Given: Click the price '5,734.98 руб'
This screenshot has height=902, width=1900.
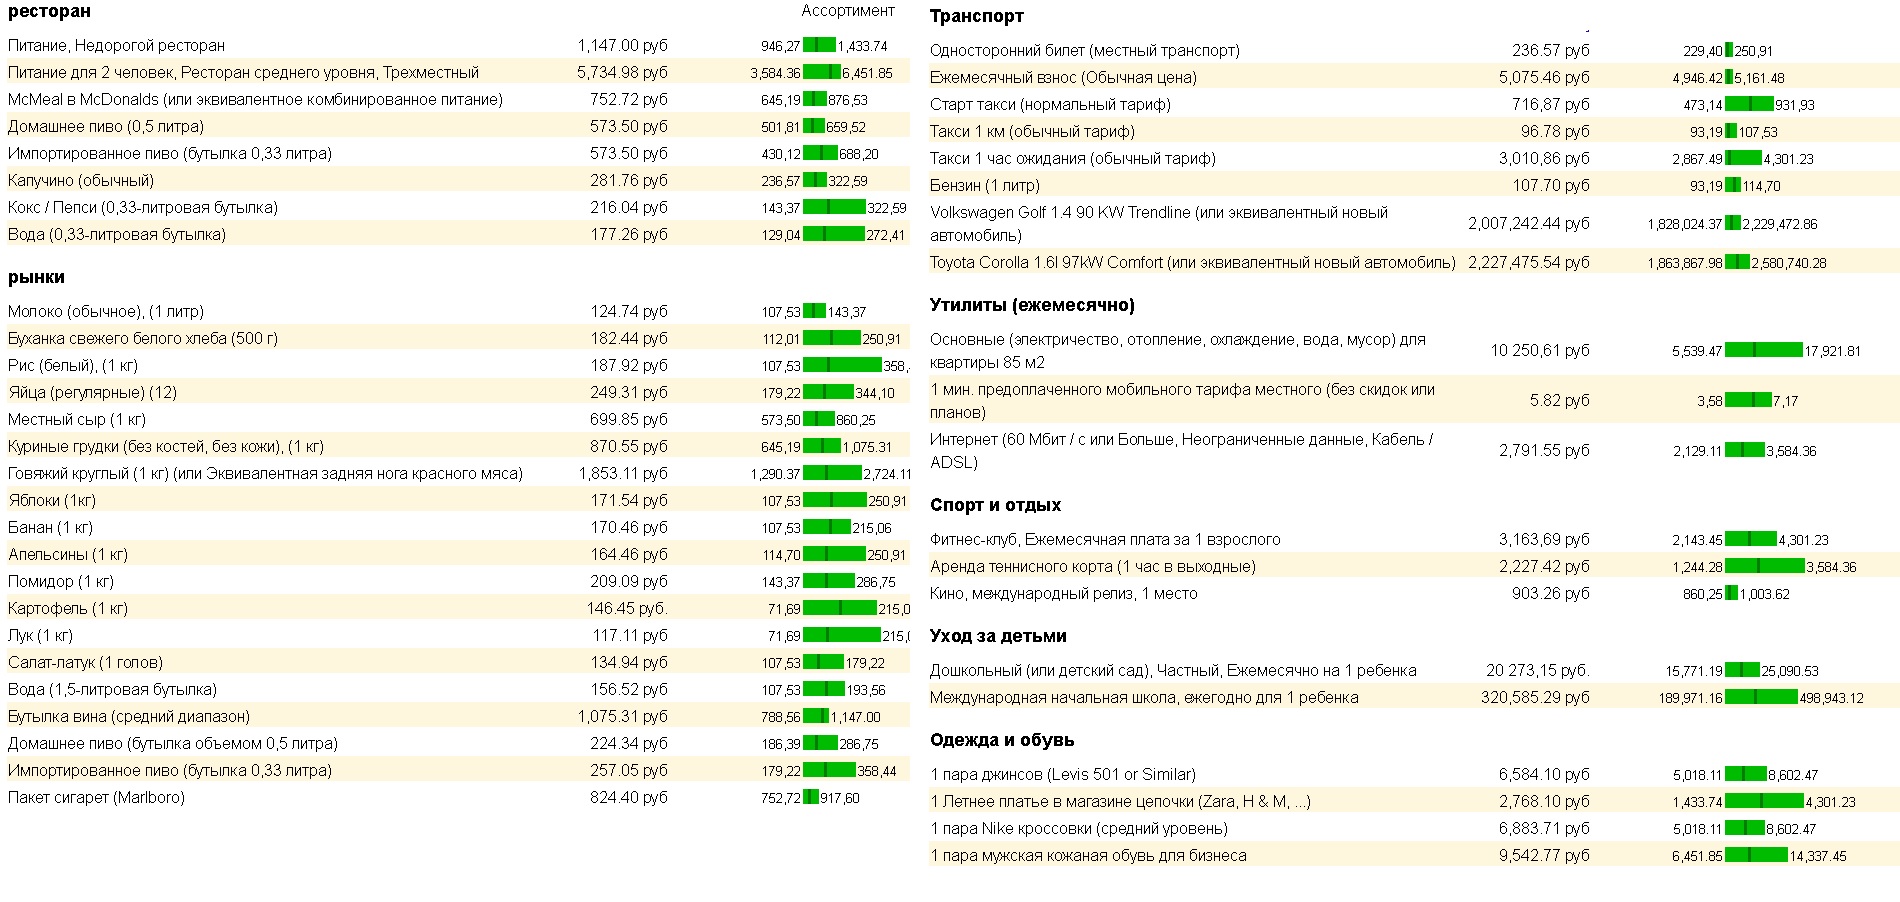Looking at the screenshot, I should pyautogui.click(x=622, y=73).
